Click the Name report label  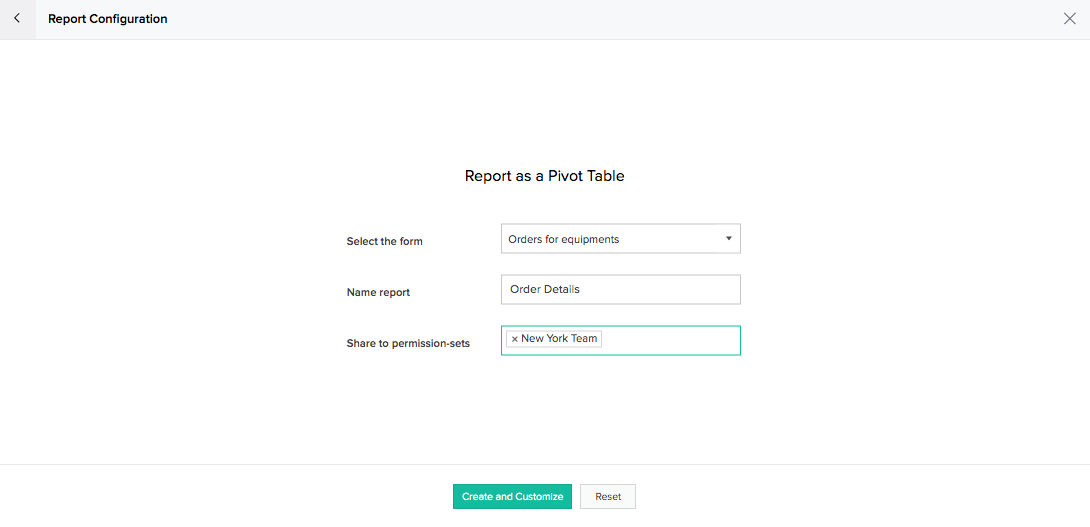pyautogui.click(x=378, y=293)
